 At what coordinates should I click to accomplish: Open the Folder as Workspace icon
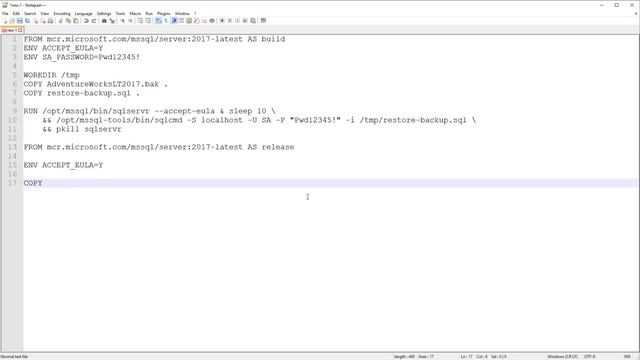[x=204, y=20]
